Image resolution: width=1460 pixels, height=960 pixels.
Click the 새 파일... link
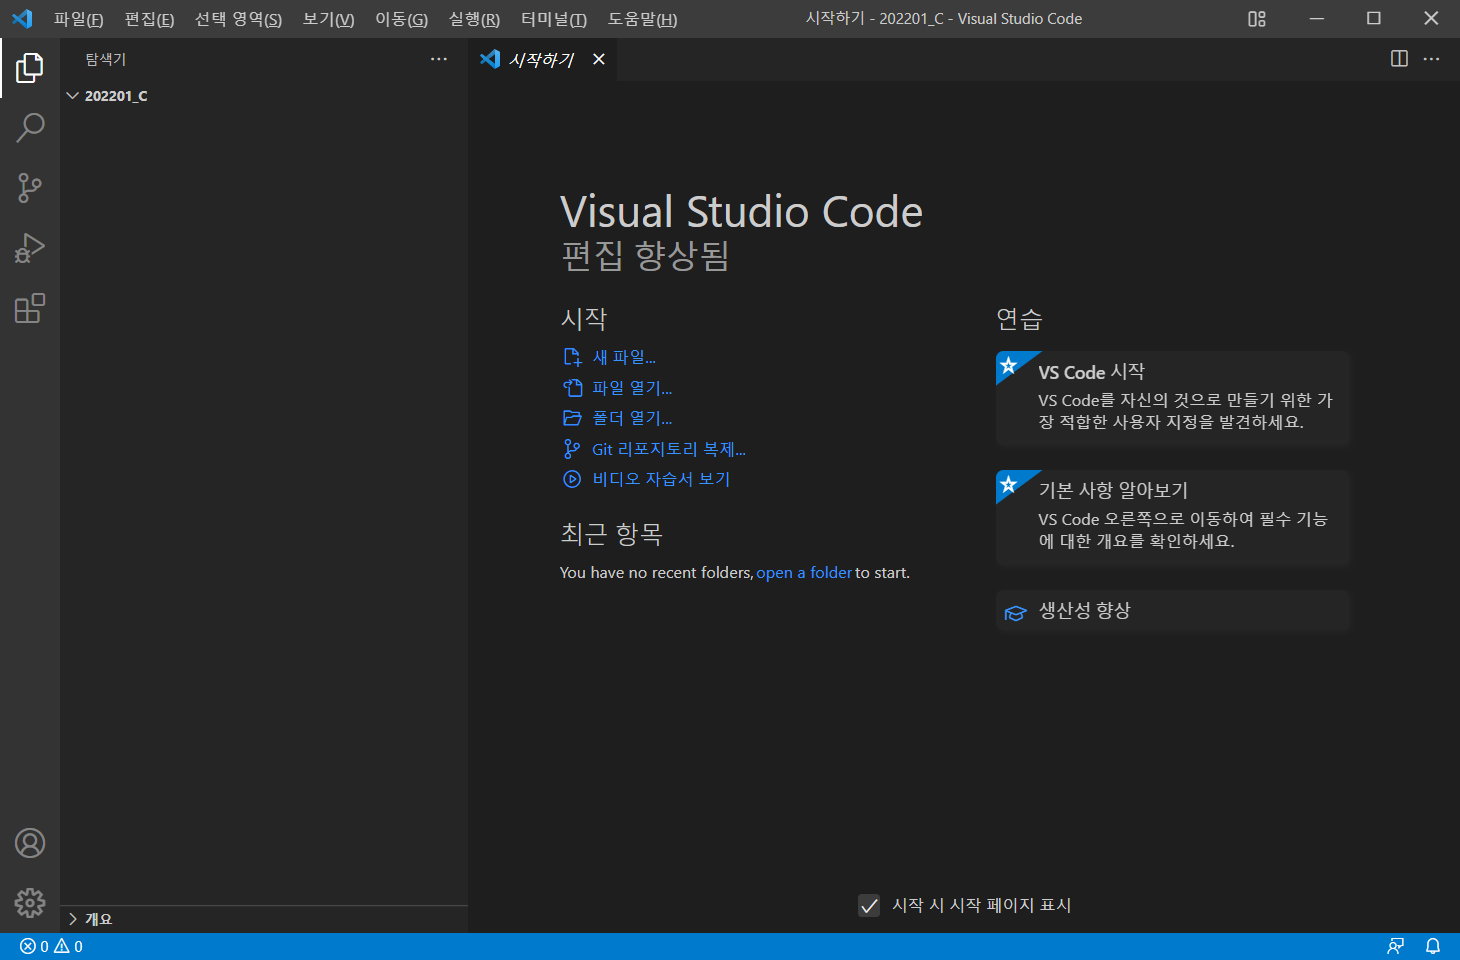tap(624, 357)
